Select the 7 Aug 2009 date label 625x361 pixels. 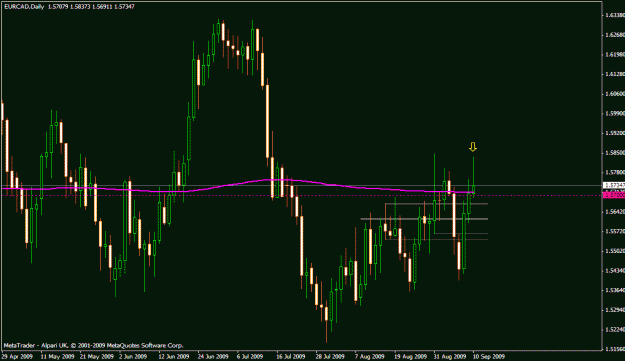click(x=369, y=356)
